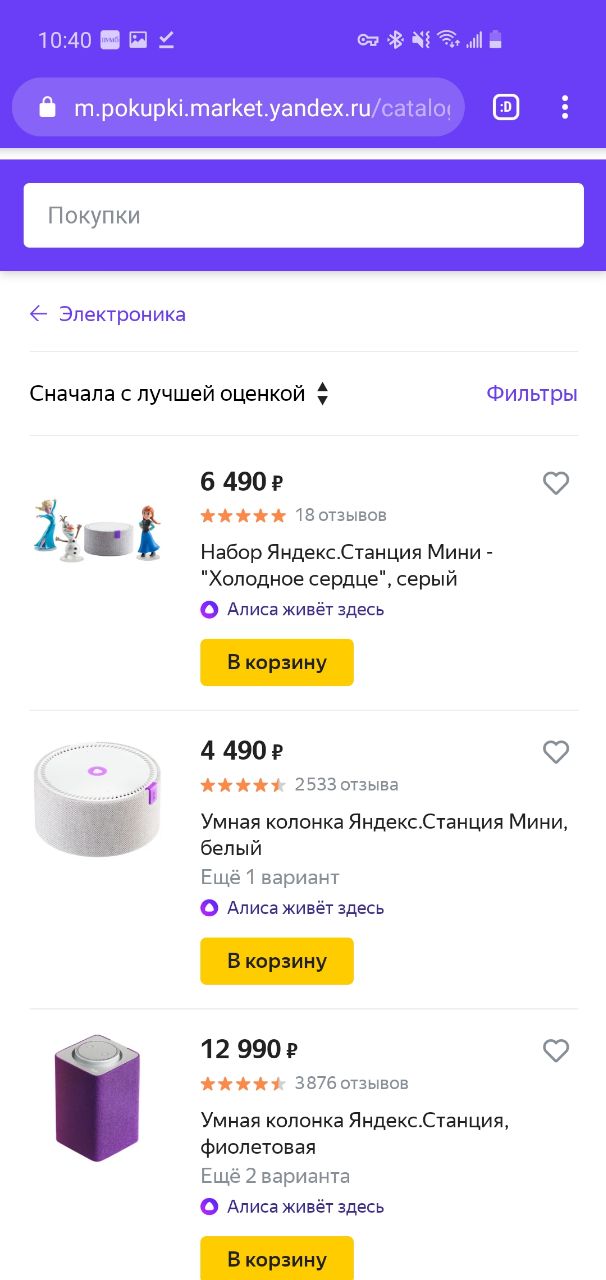The width and height of the screenshot is (606, 1280).
Task: Open the Фильтры menu
Action: point(532,394)
